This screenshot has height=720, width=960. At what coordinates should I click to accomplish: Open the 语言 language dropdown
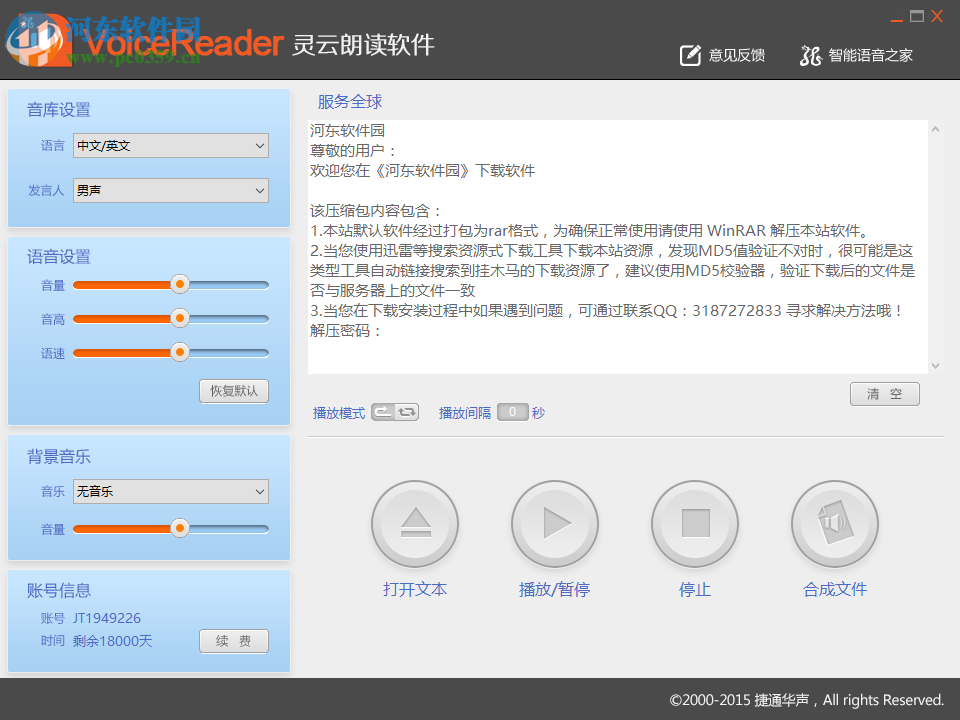click(170, 145)
